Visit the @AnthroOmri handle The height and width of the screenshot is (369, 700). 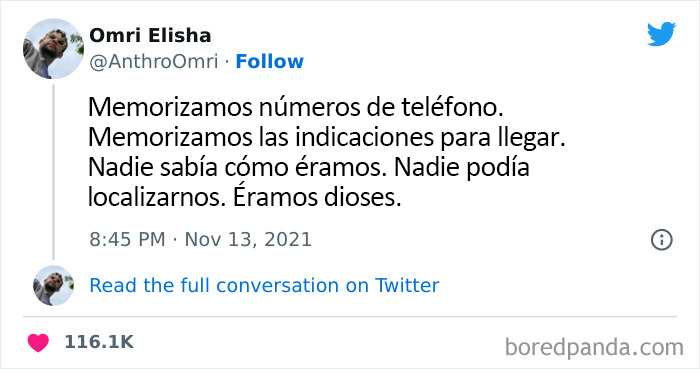tap(154, 62)
